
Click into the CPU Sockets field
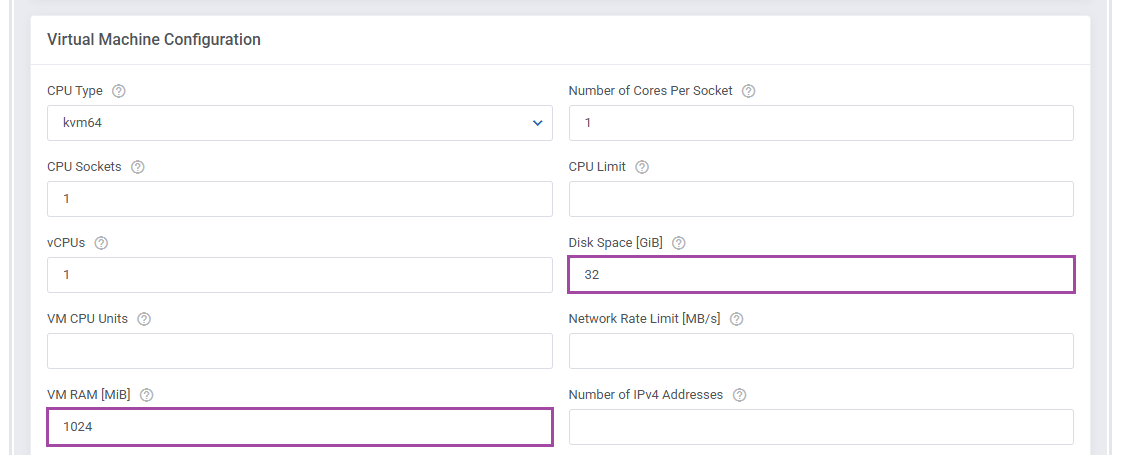click(x=299, y=199)
